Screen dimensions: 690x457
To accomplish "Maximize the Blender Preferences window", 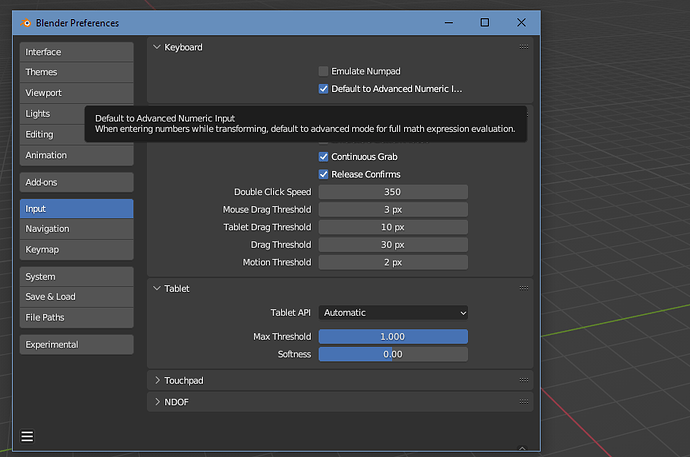I will [484, 22].
